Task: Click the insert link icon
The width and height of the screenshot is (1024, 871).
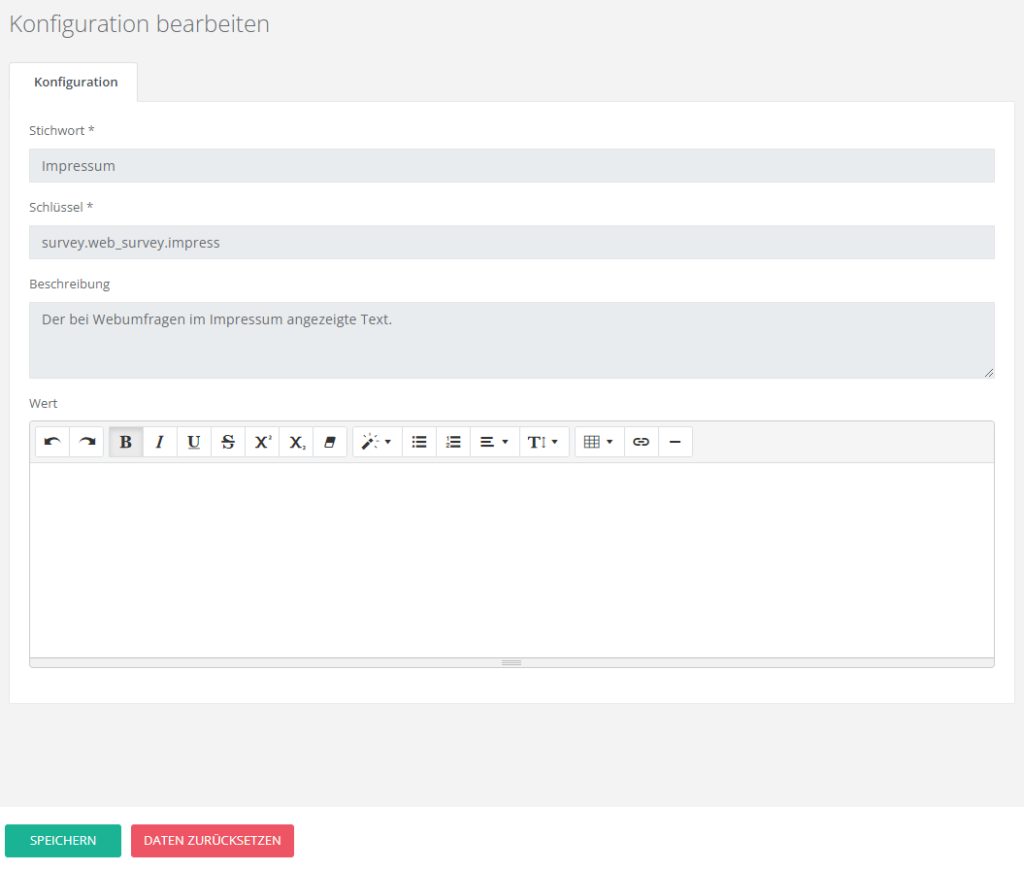Action: click(x=641, y=442)
